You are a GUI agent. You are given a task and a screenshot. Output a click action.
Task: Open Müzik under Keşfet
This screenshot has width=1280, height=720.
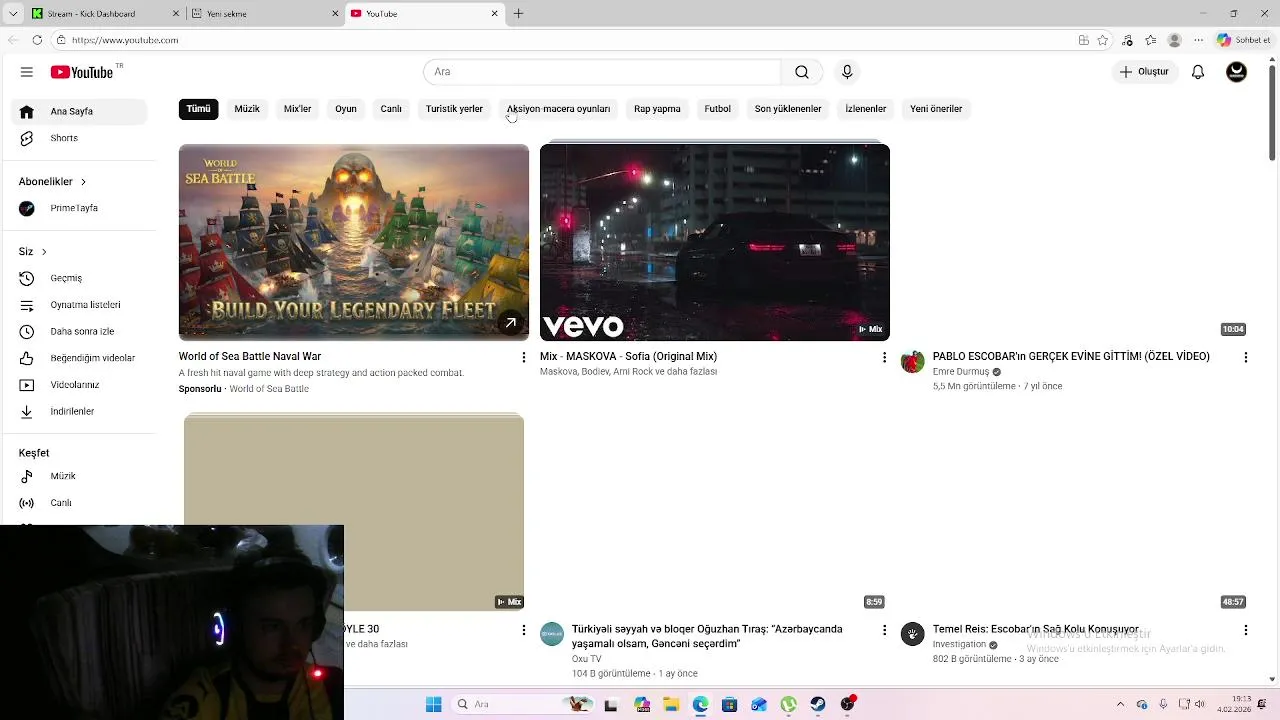point(79,476)
